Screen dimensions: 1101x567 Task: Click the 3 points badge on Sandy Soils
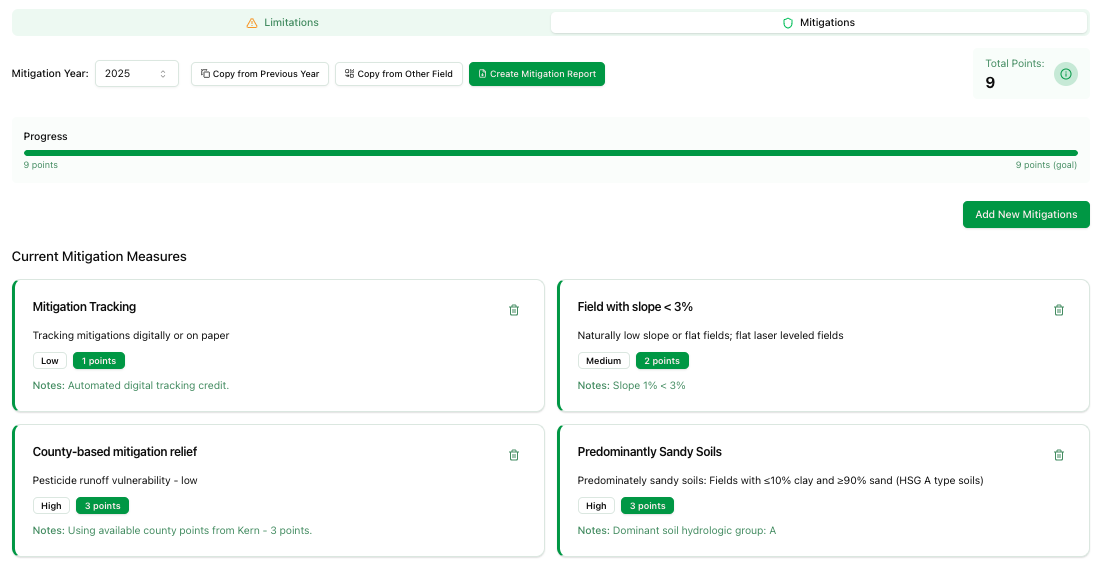coord(647,506)
